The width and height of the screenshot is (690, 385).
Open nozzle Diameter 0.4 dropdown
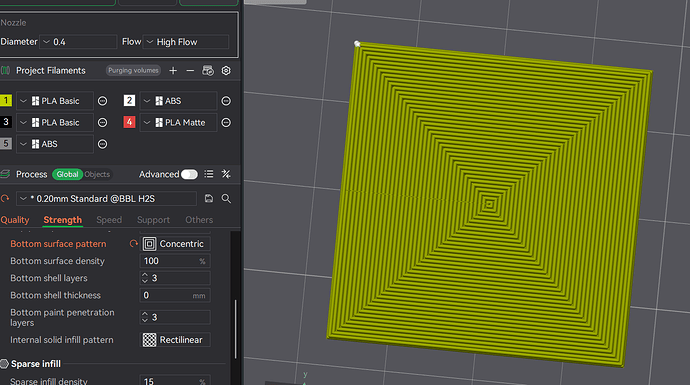[x=78, y=42]
